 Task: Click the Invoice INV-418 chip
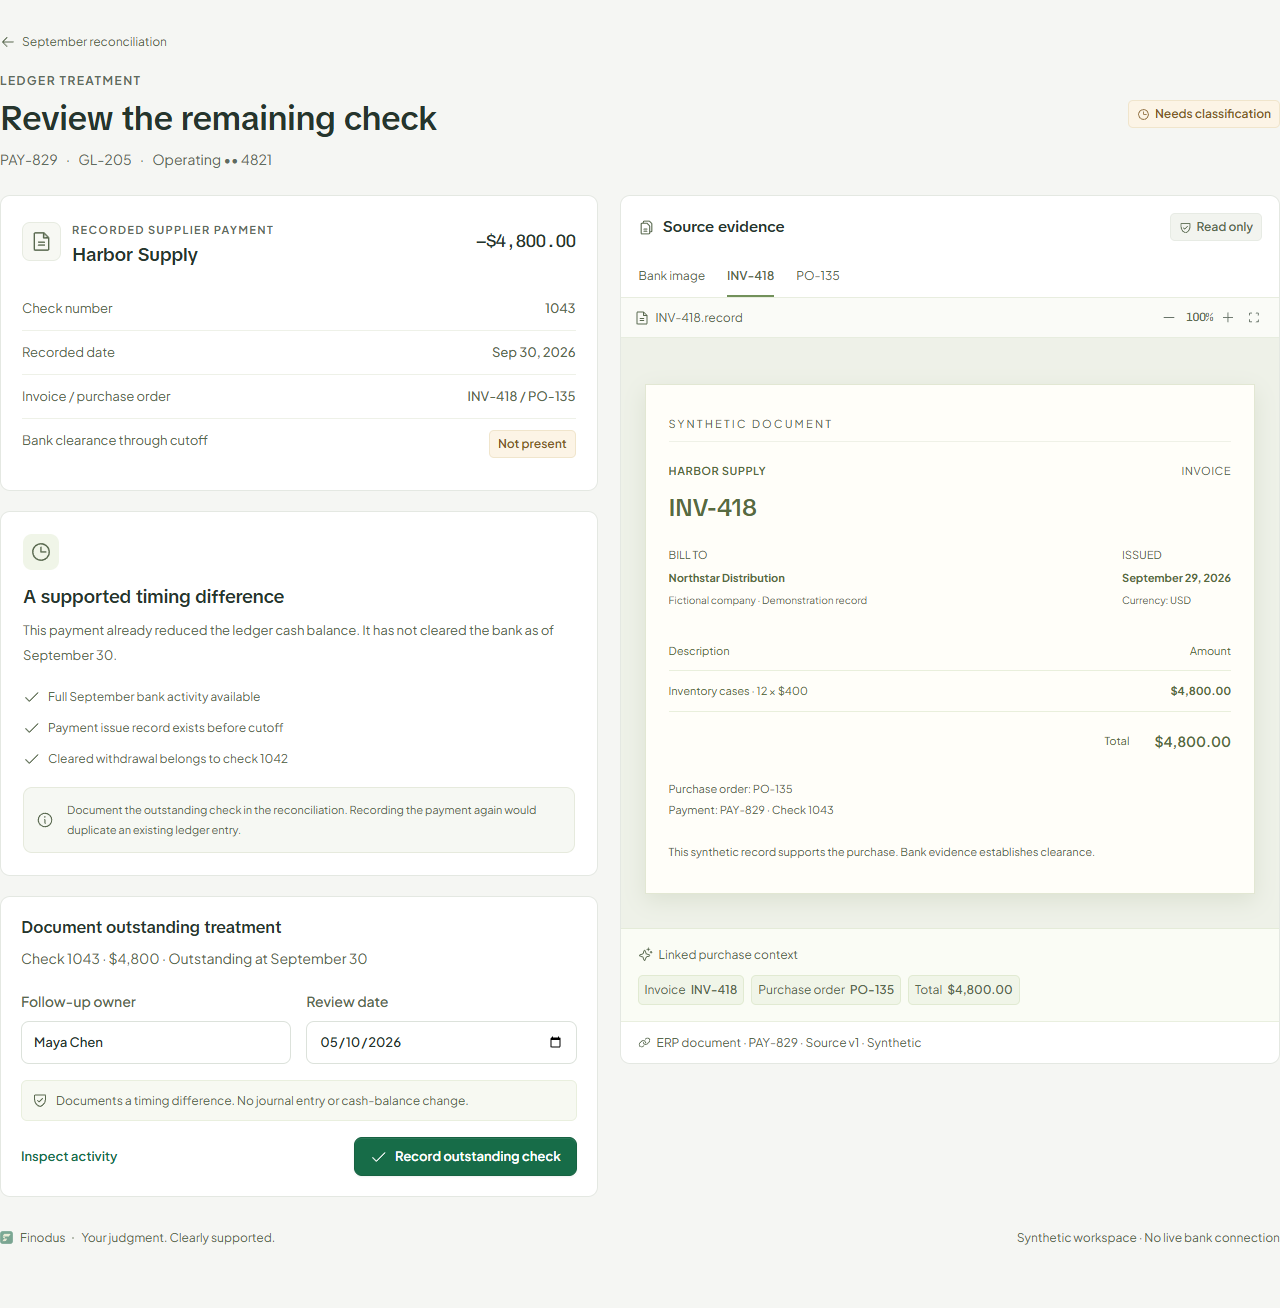(691, 990)
